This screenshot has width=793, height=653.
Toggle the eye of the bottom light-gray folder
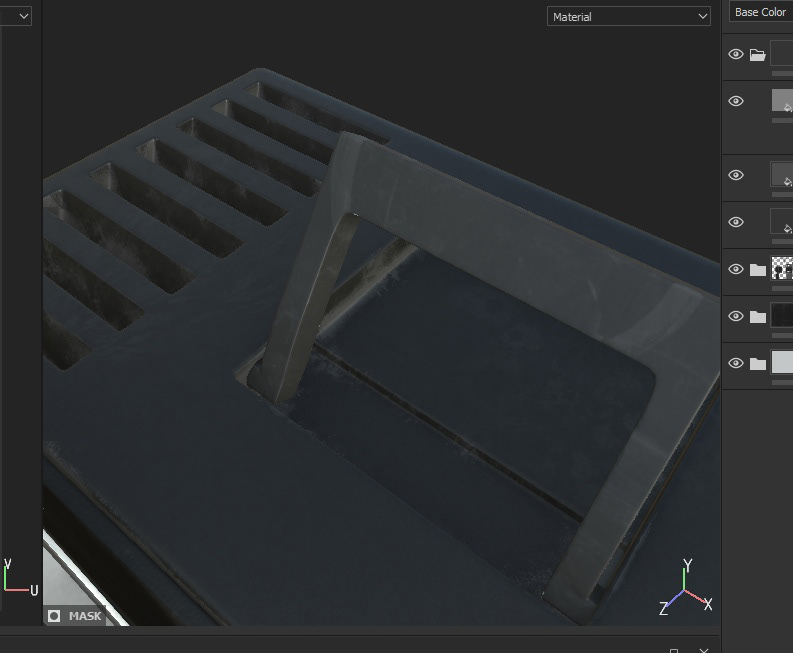736,363
